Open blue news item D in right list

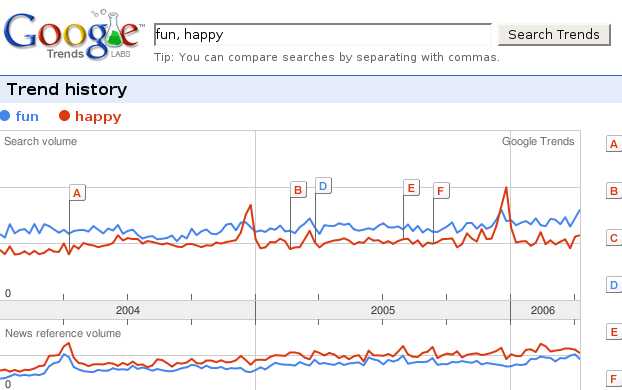(614, 285)
